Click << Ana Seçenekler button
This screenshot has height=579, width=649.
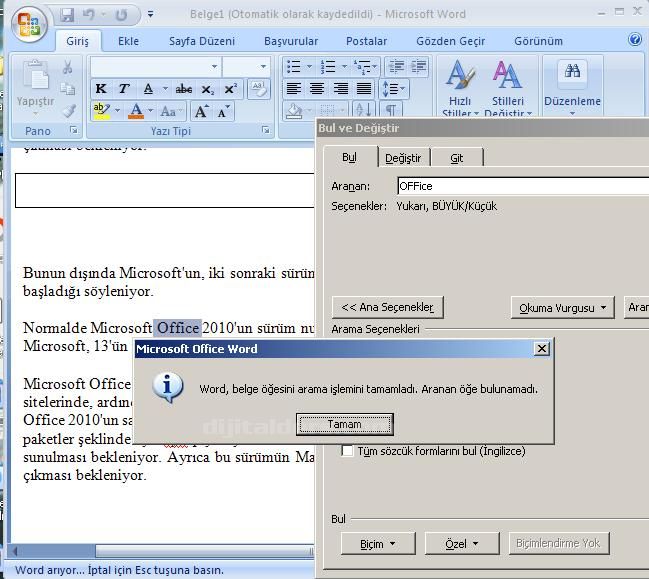(x=387, y=307)
